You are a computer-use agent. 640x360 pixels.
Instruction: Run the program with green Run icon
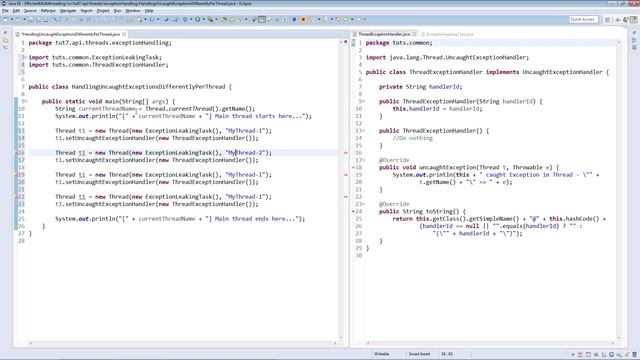[x=198, y=19]
